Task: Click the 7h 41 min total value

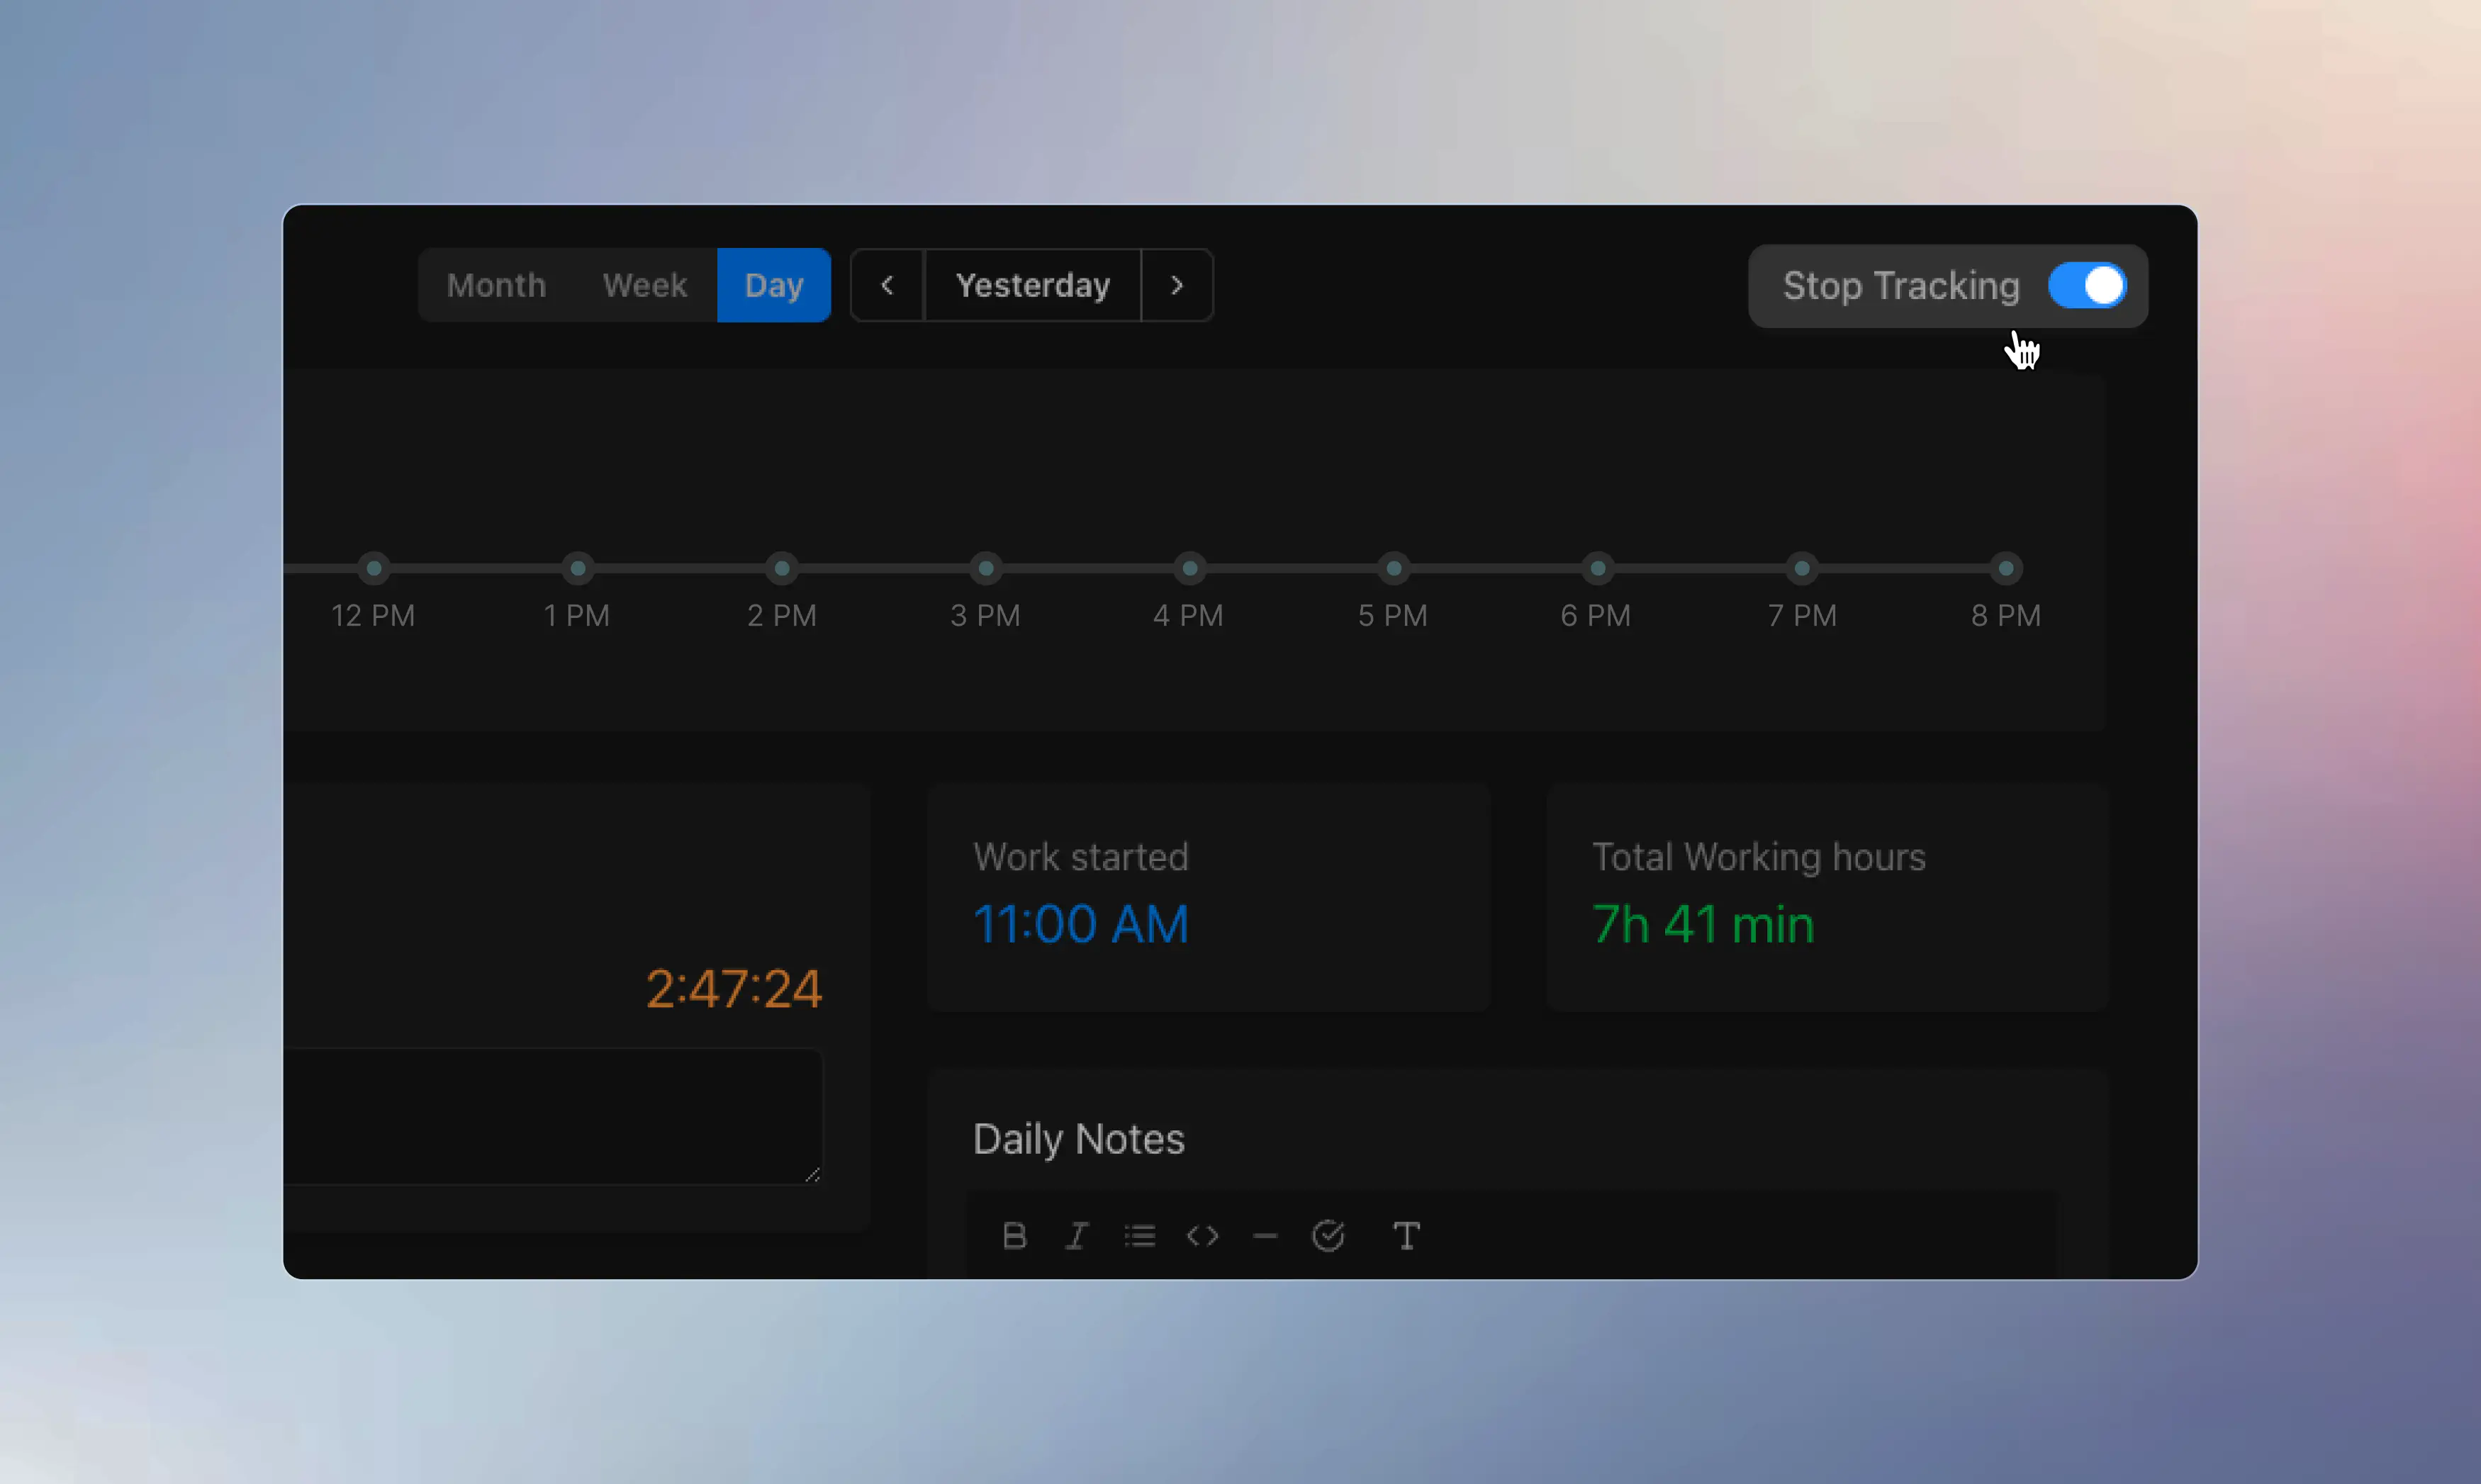Action: click(x=1703, y=924)
